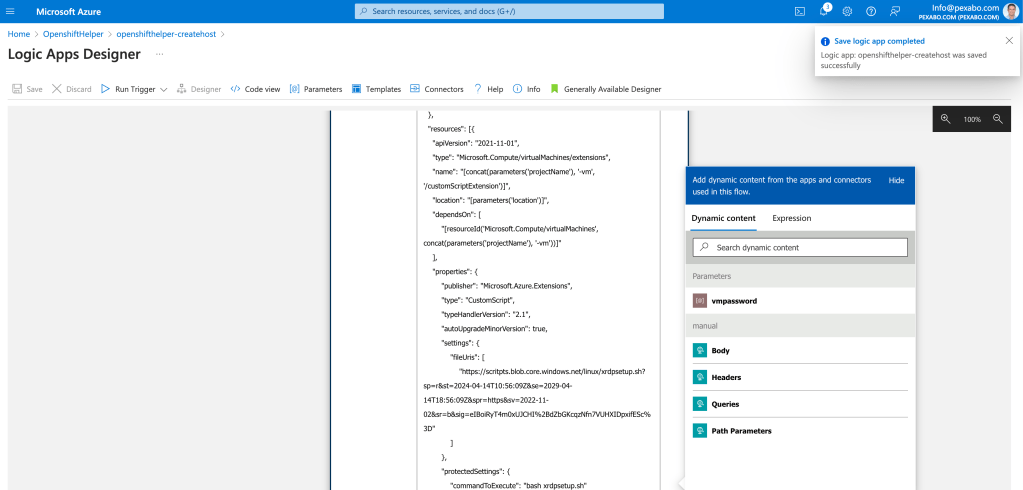The width and height of the screenshot is (1023, 490).
Task: Open the Azure portal hamburger menu
Action: [x=10, y=12]
